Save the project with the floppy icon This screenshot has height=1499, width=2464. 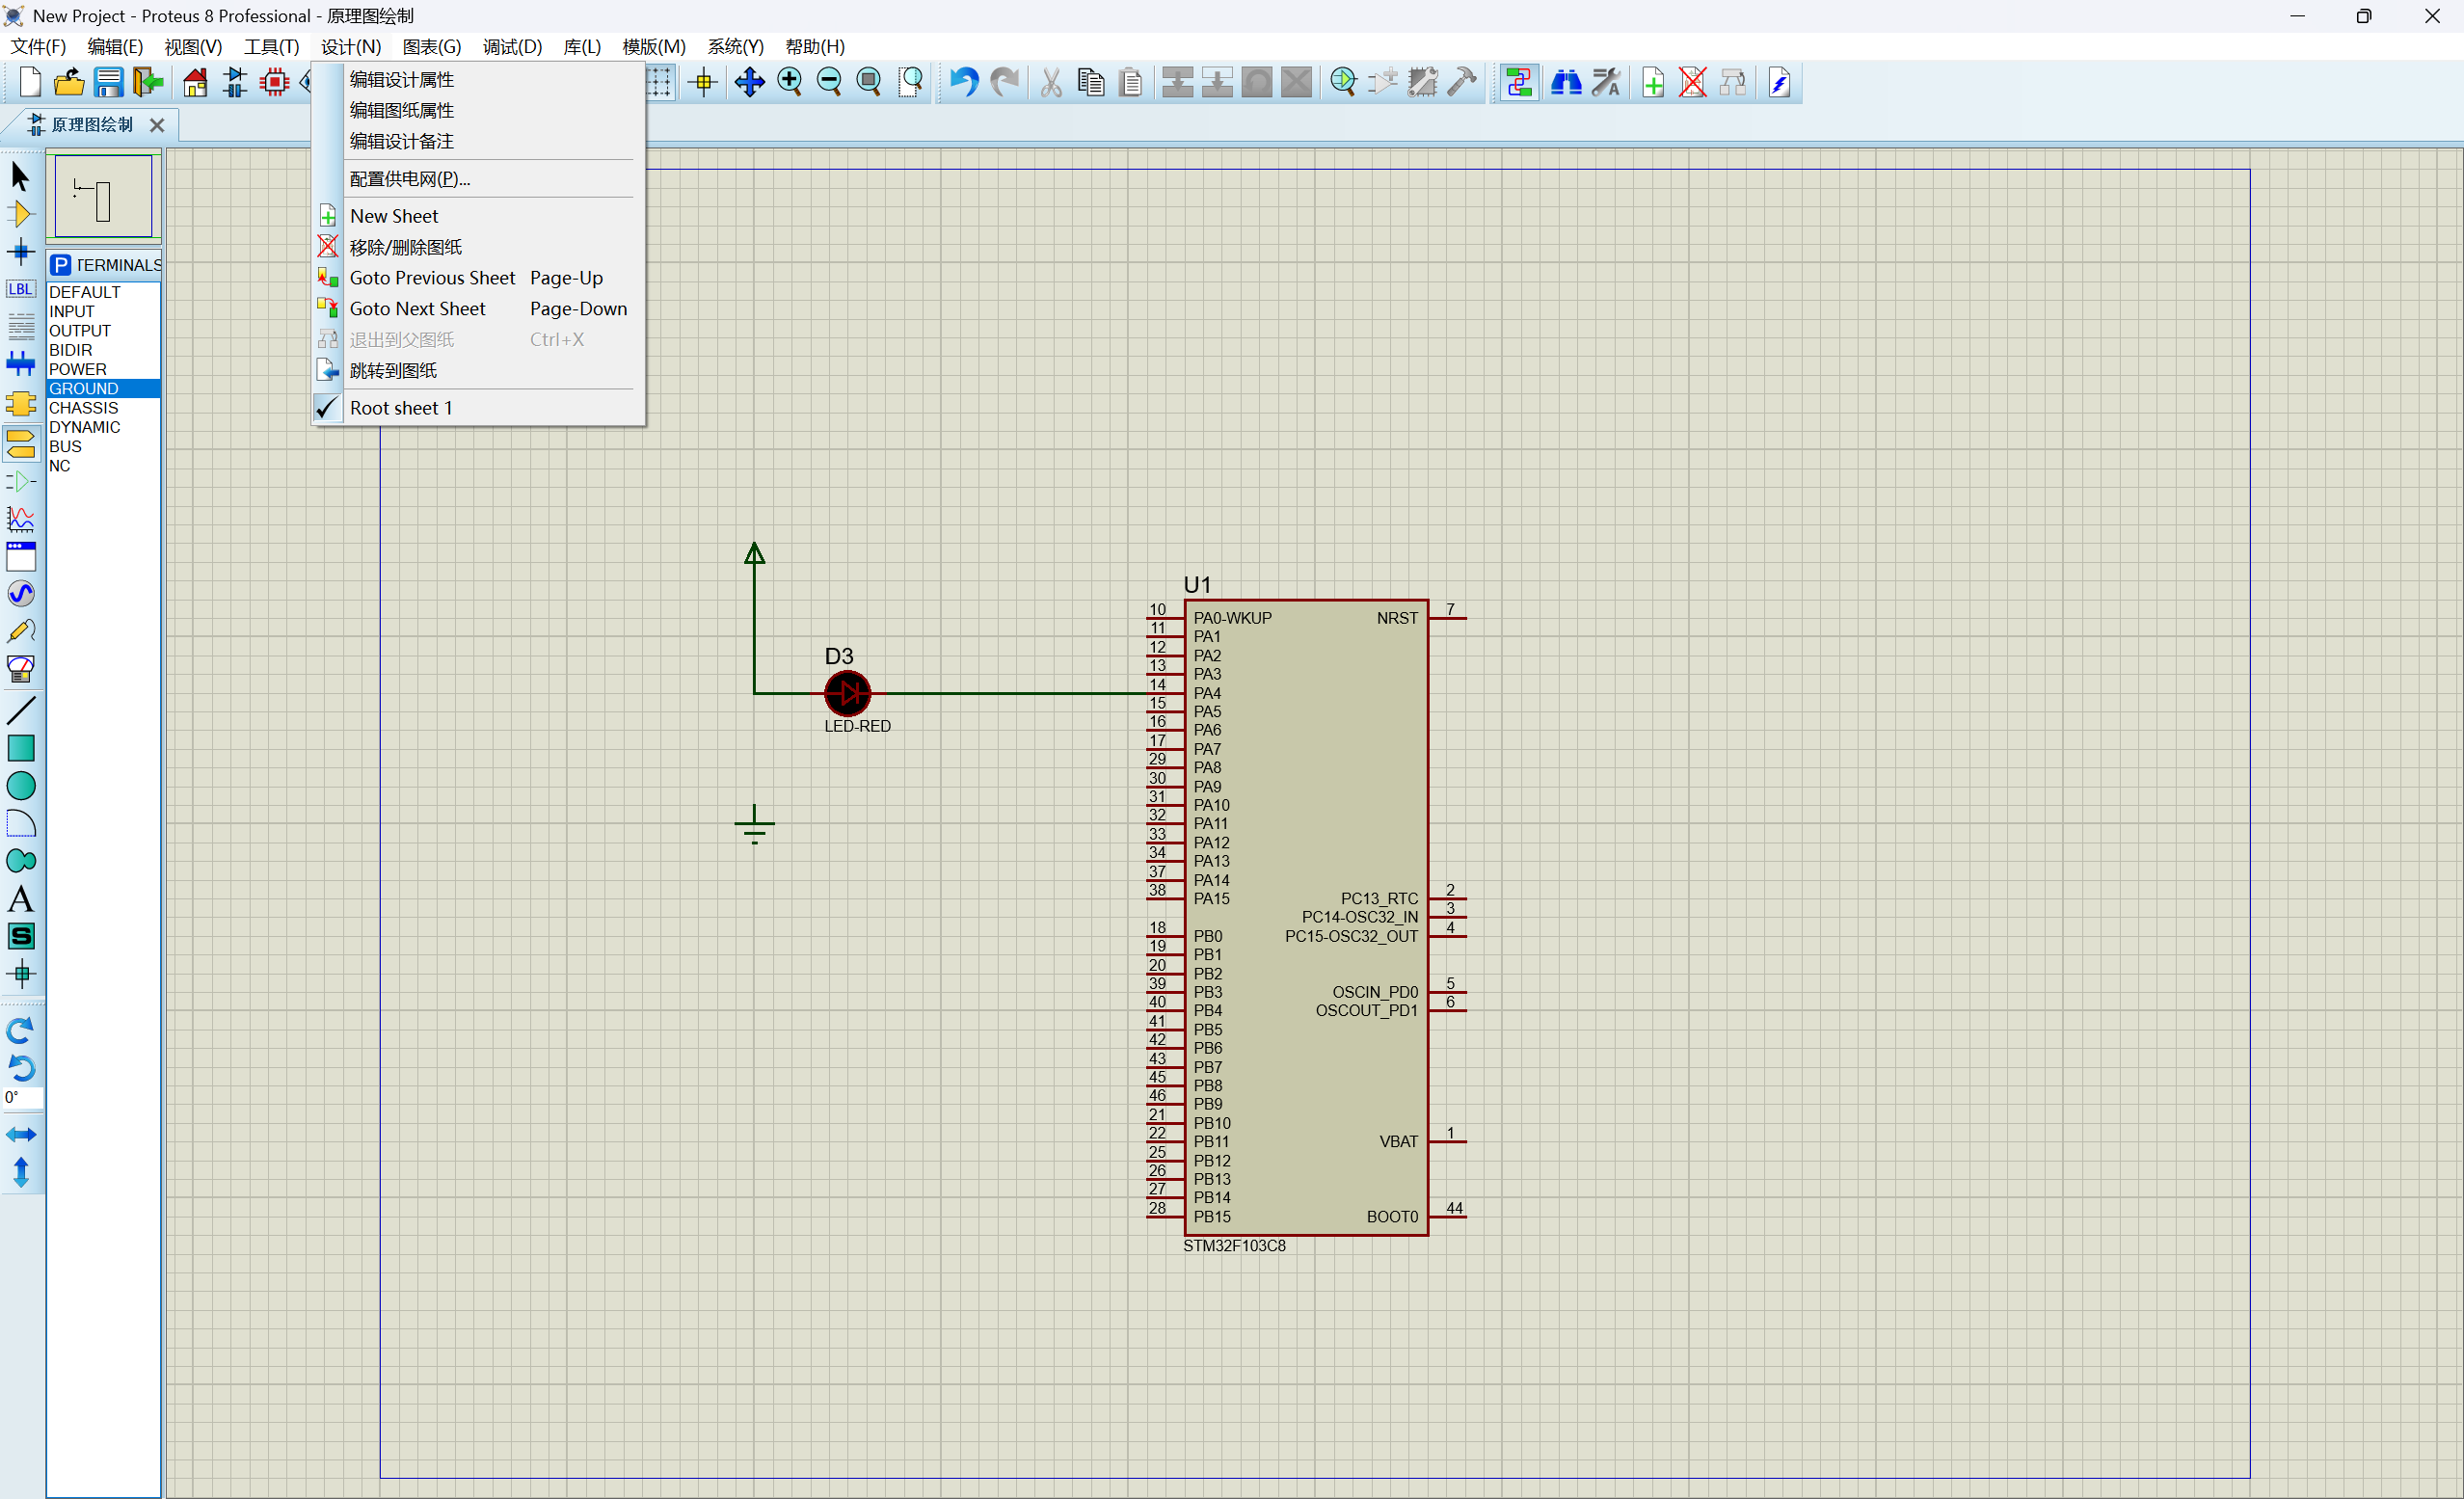tap(108, 82)
